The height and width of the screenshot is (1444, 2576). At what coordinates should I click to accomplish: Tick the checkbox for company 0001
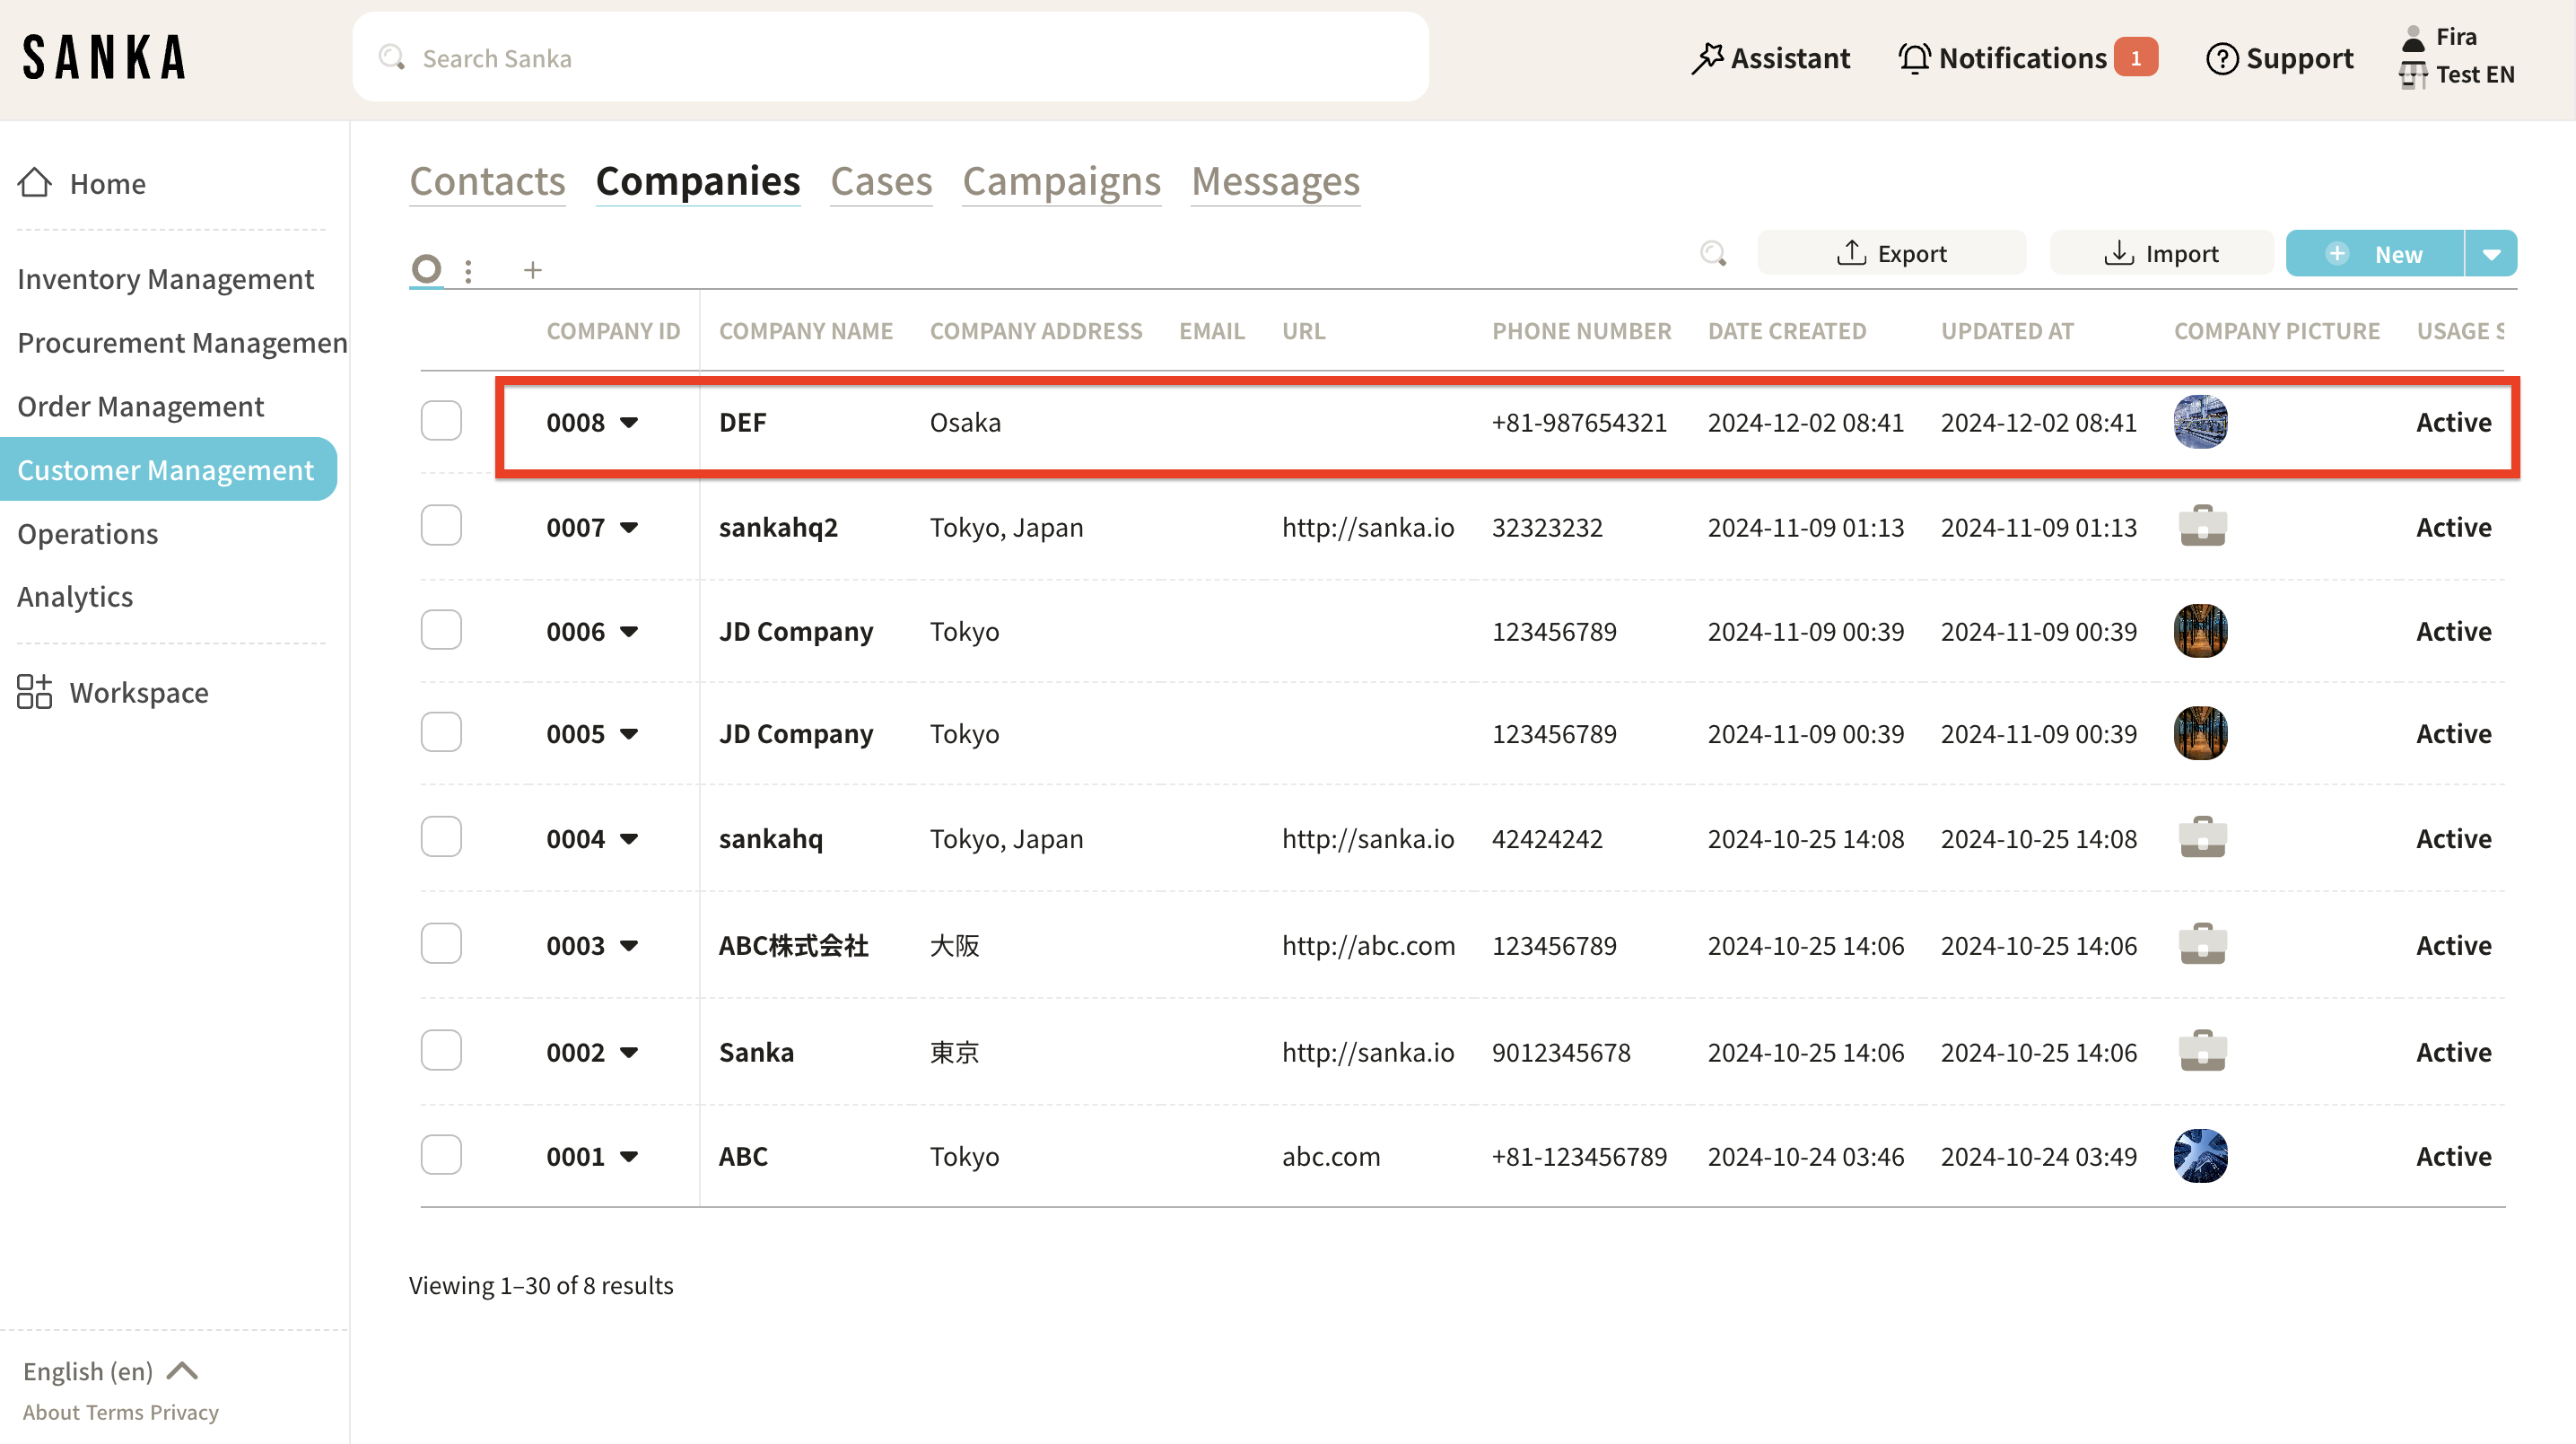click(441, 1155)
